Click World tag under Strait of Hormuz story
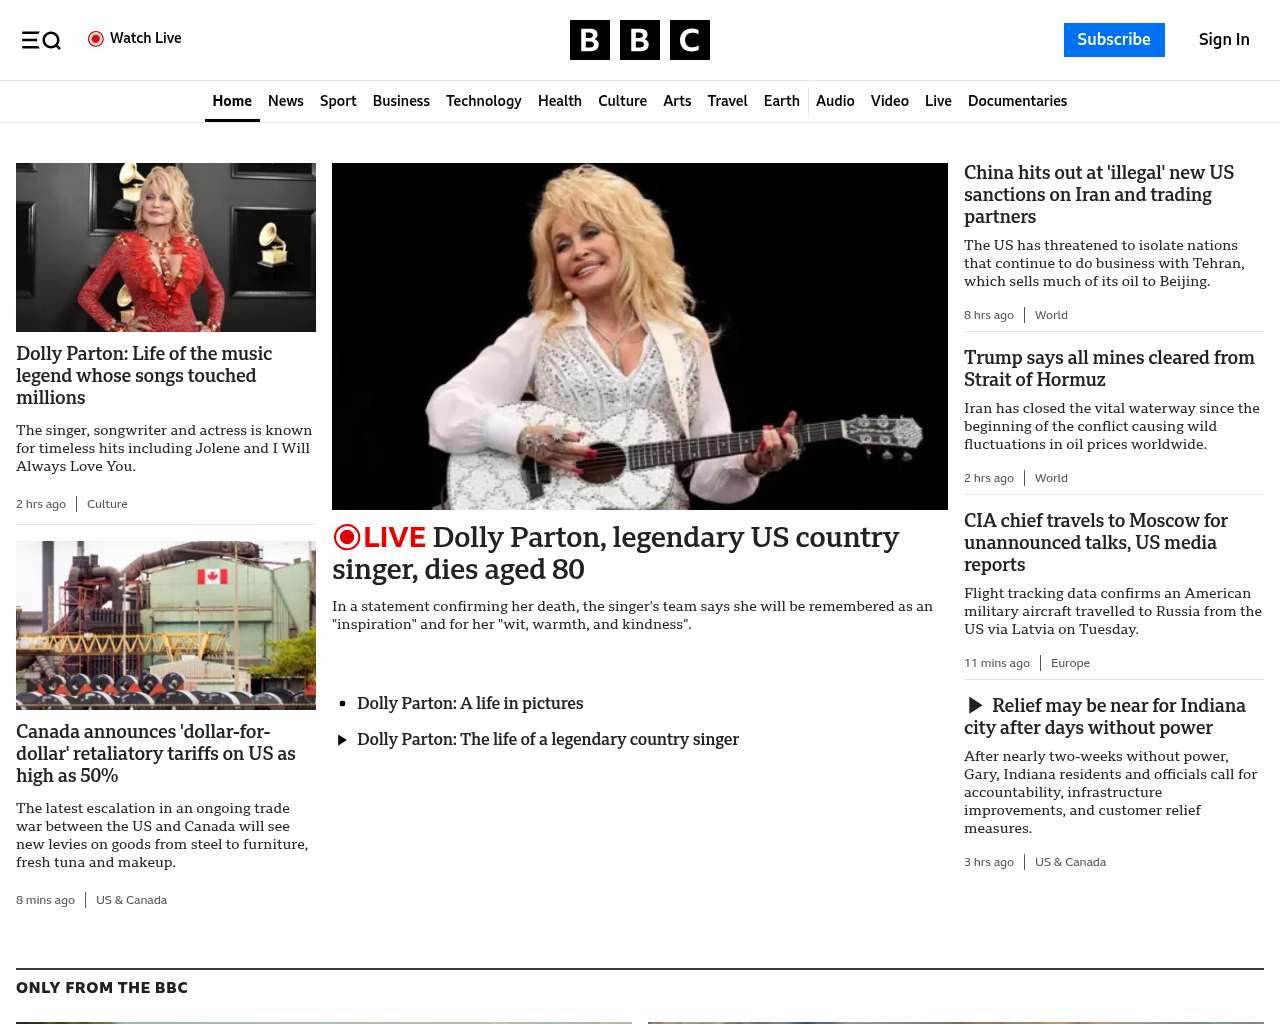 coord(1051,478)
